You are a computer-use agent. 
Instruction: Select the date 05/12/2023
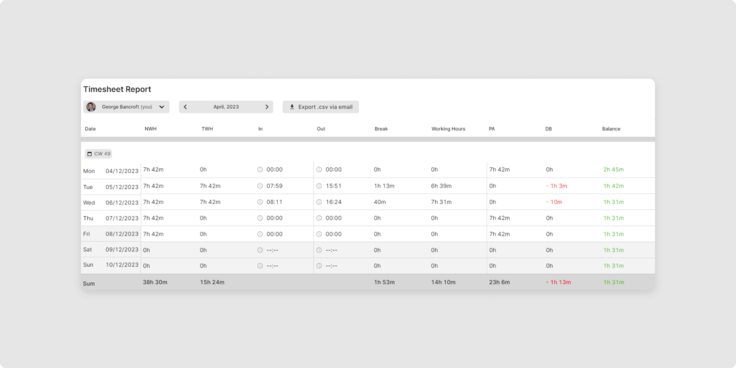(x=122, y=187)
